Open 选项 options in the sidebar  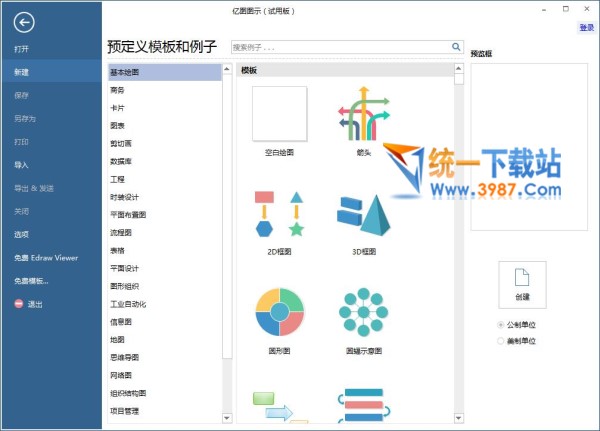(x=22, y=234)
